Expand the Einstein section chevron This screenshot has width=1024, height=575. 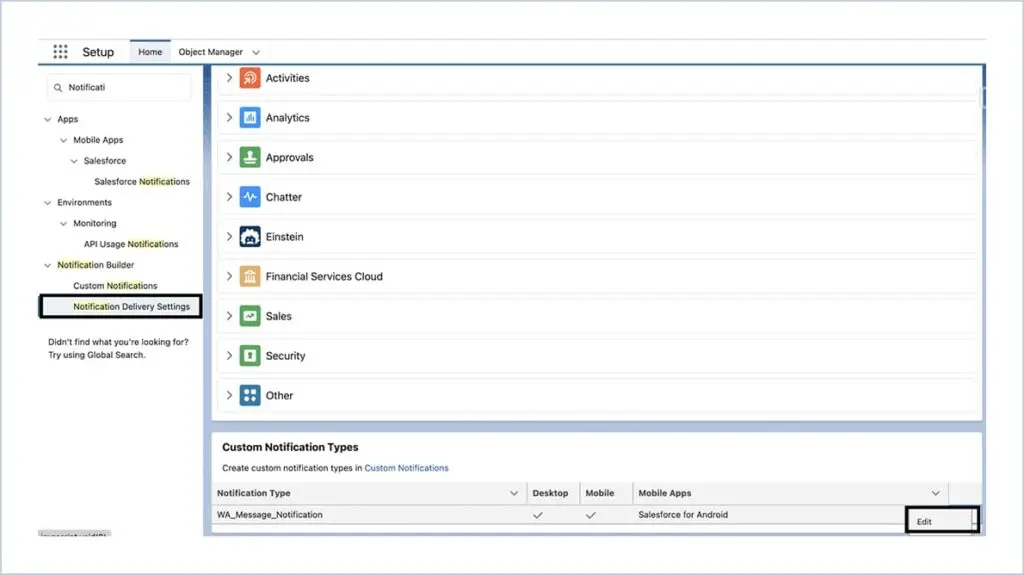click(229, 237)
